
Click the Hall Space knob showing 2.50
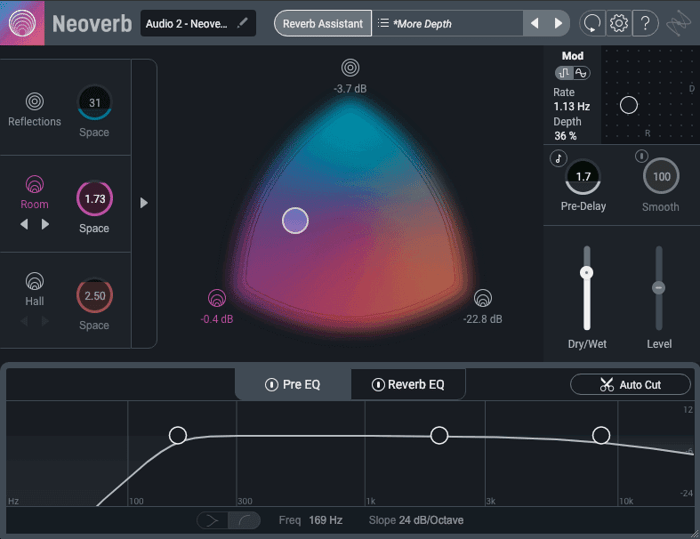(95, 296)
